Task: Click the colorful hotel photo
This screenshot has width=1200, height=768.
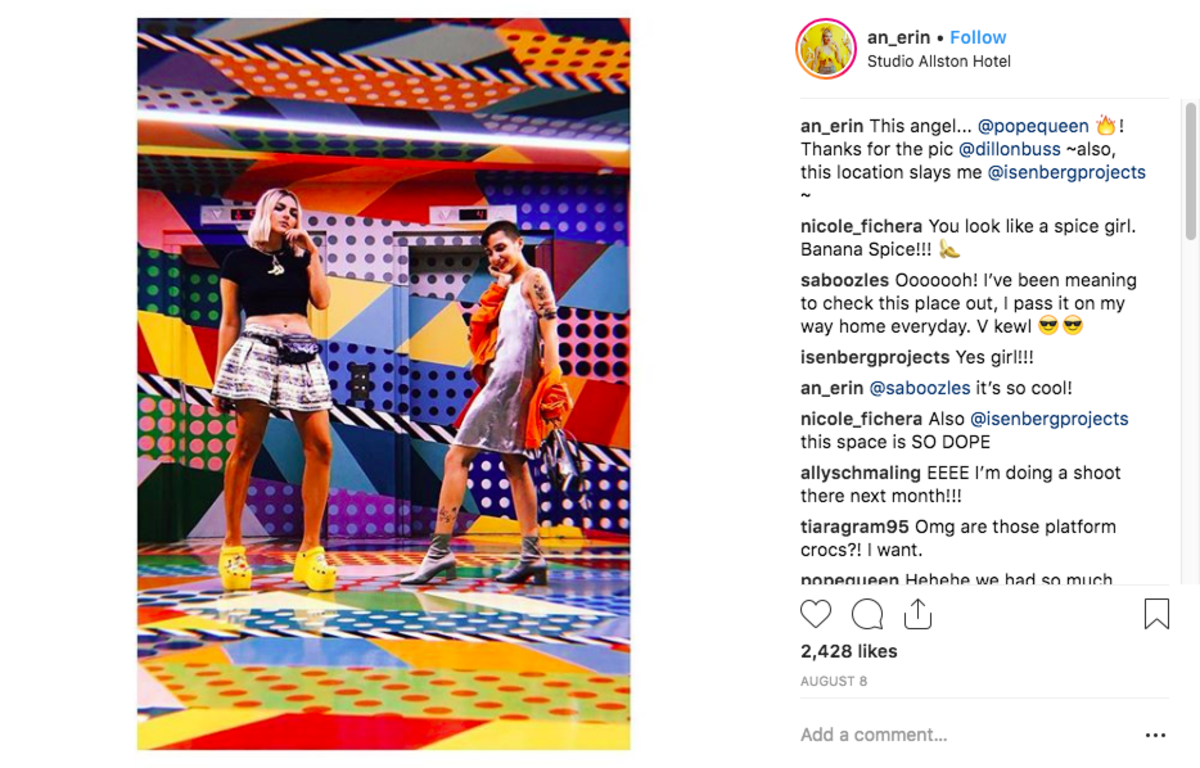Action: pyautogui.click(x=384, y=384)
